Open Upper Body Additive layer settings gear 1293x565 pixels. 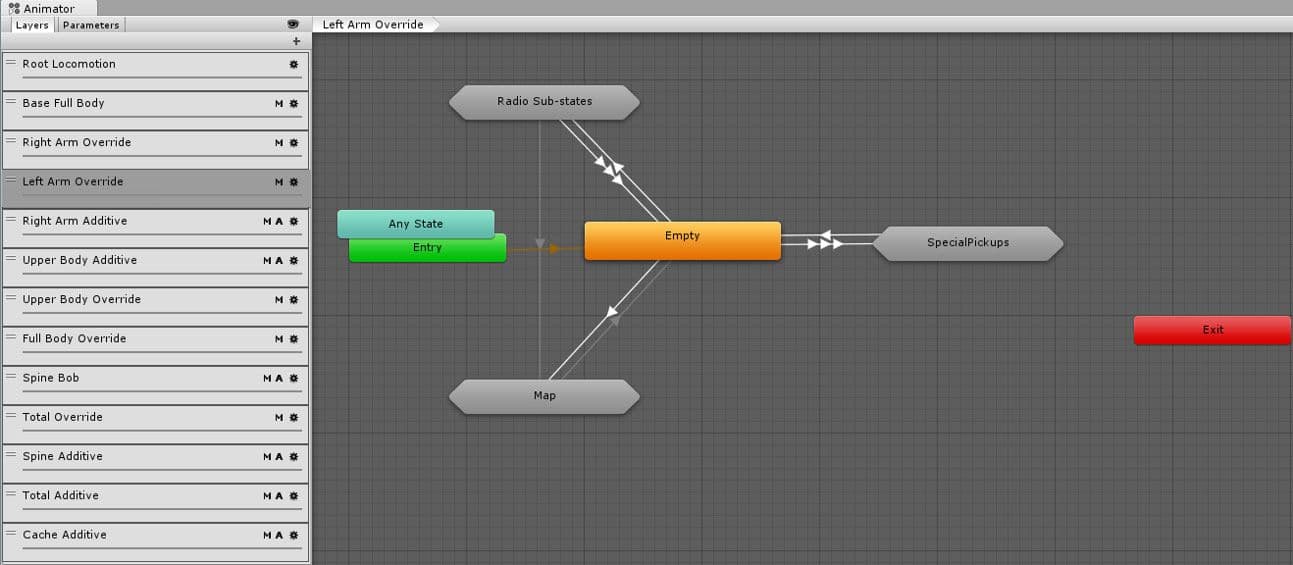point(294,260)
